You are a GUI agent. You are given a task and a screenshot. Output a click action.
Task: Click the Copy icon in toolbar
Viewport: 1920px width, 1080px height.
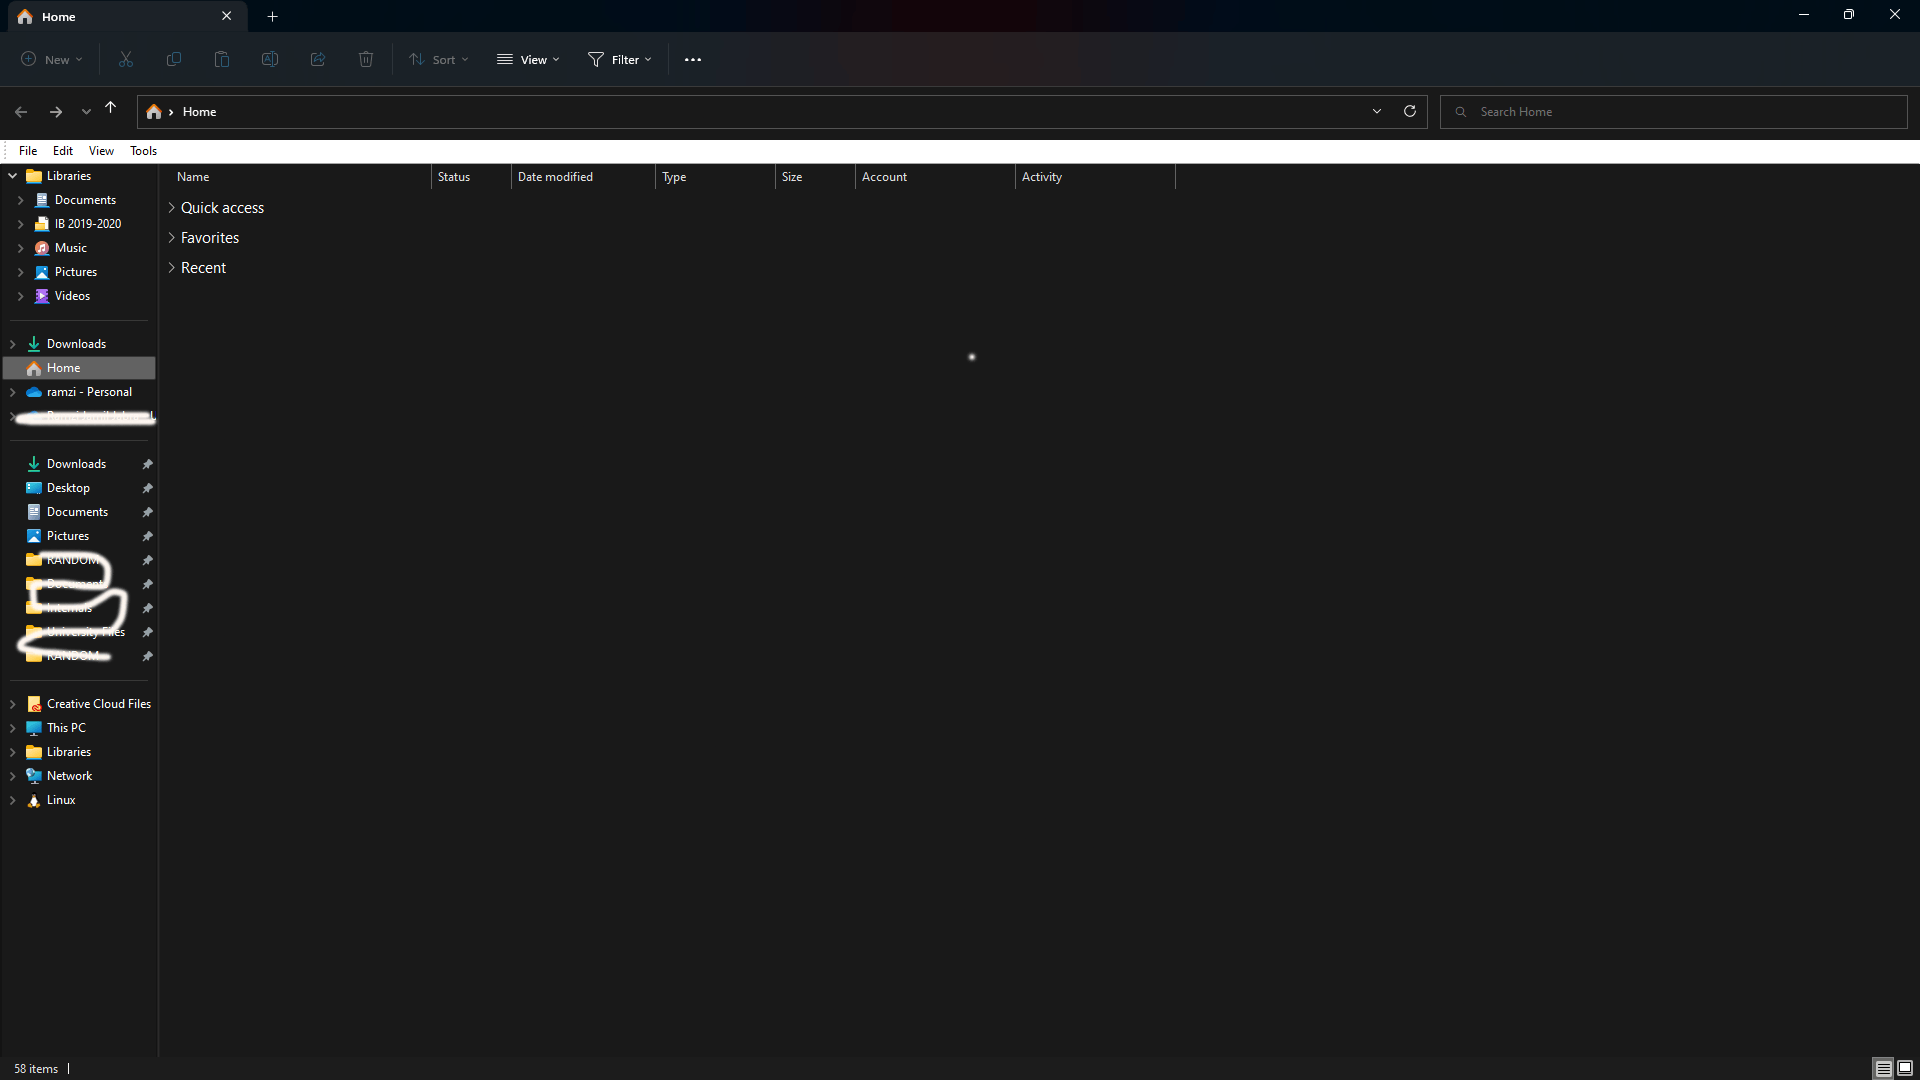[x=174, y=60]
